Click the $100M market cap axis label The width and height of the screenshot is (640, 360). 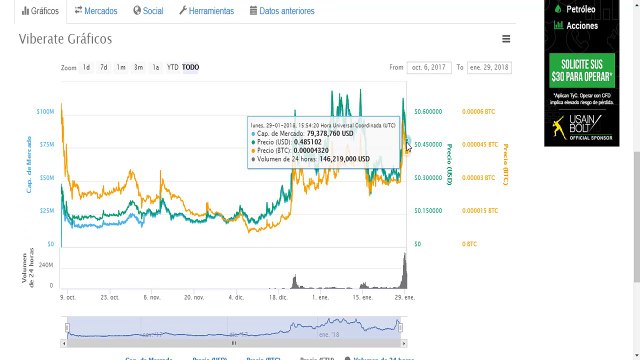[x=45, y=111]
